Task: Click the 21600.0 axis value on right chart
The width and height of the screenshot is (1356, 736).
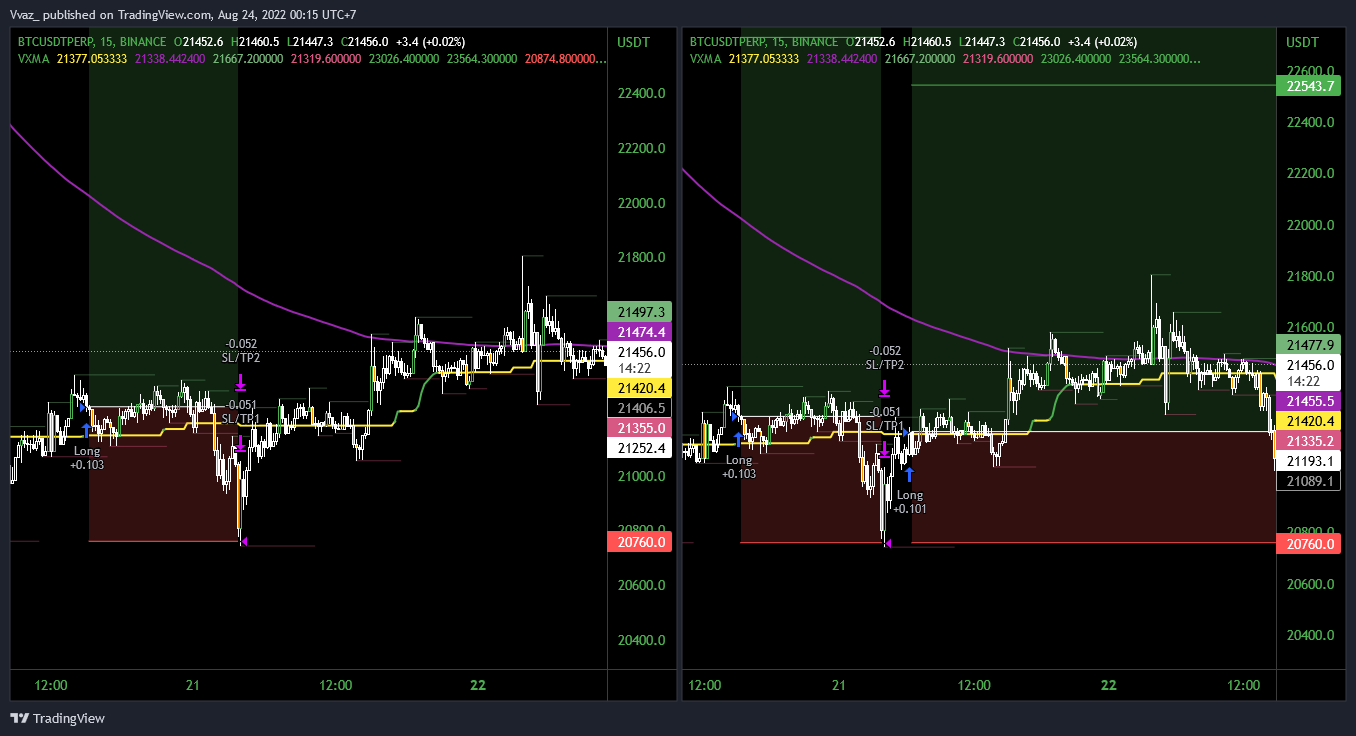Action: pos(1311,327)
